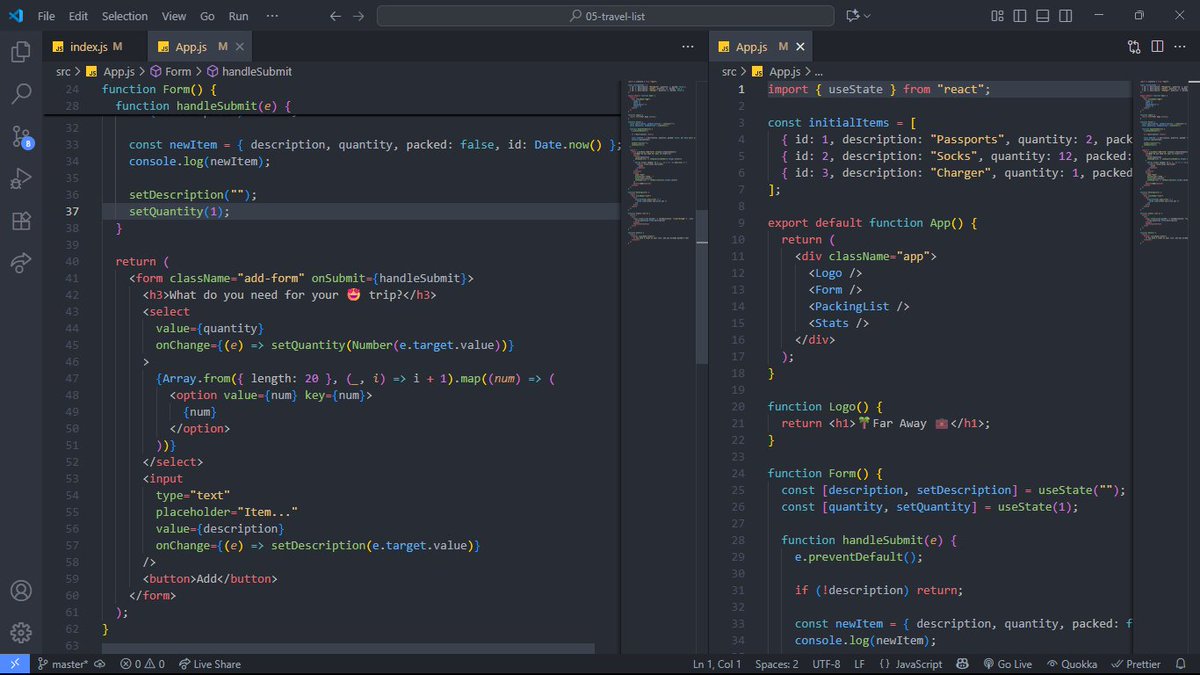
Task: Open notifications bell in status bar
Action: pos(1182,664)
